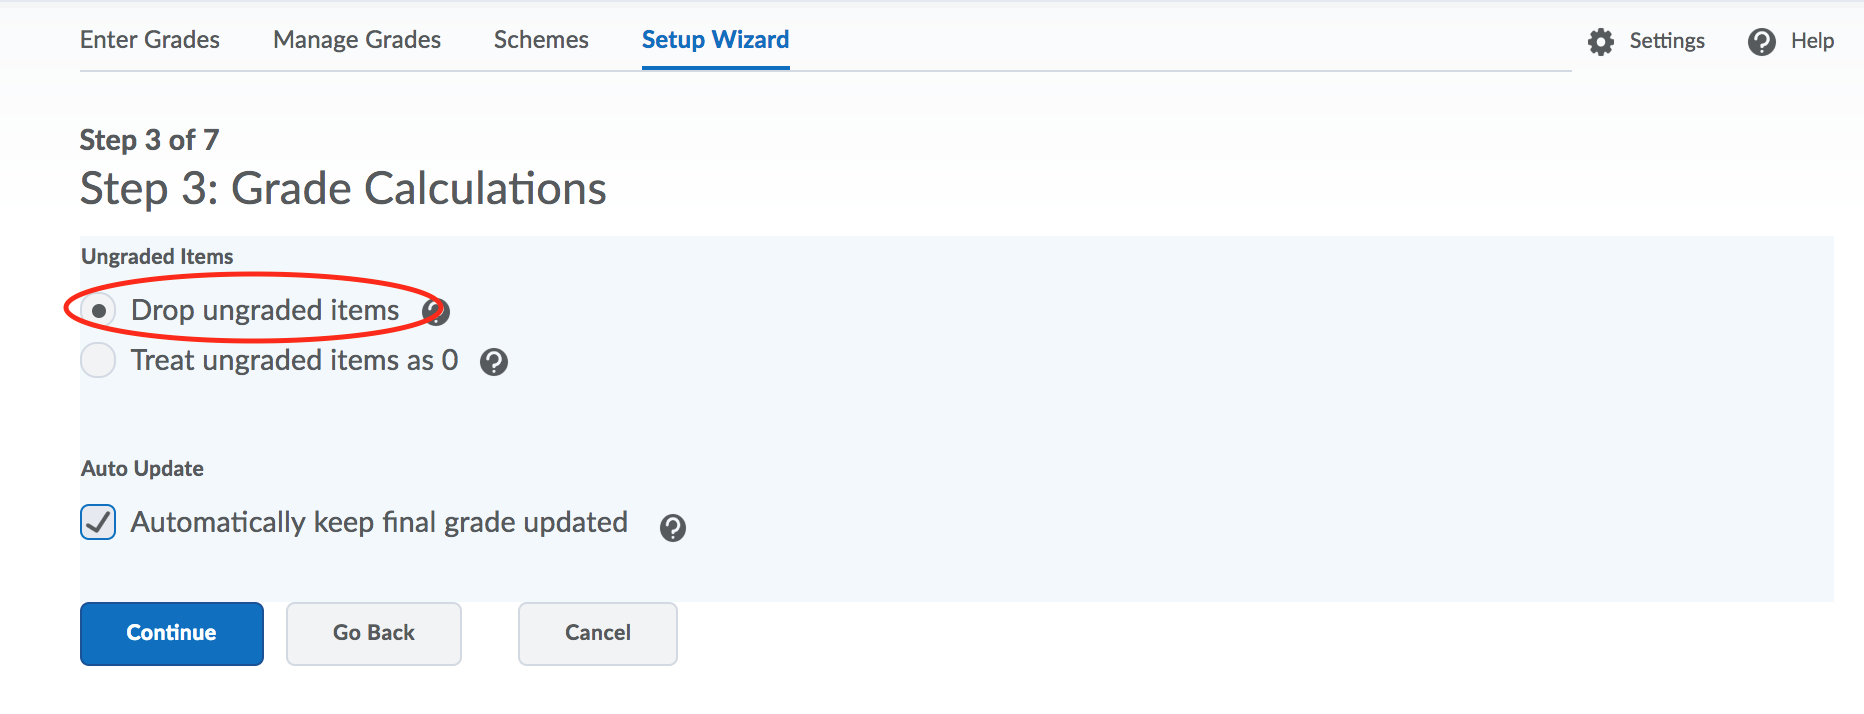Click the Go Back button
The width and height of the screenshot is (1864, 714).
click(x=374, y=633)
